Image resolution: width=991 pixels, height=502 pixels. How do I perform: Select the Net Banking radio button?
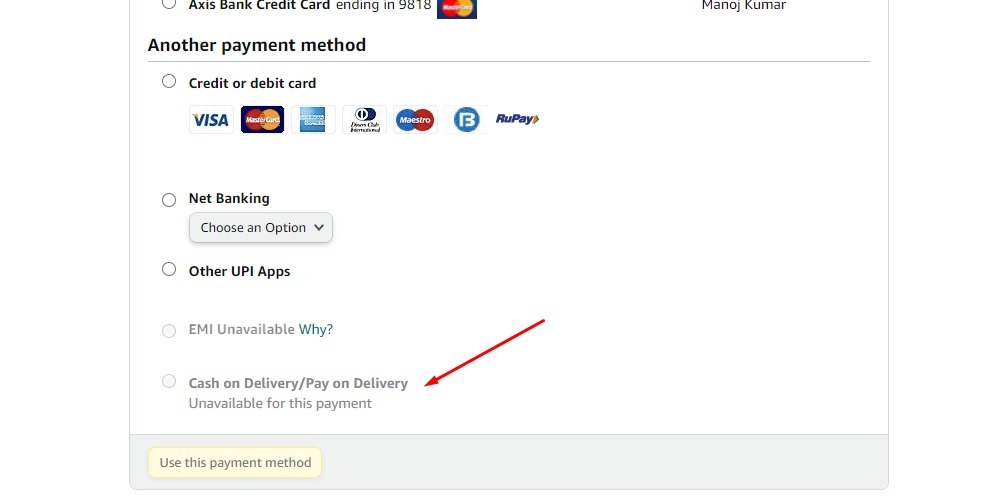(169, 200)
